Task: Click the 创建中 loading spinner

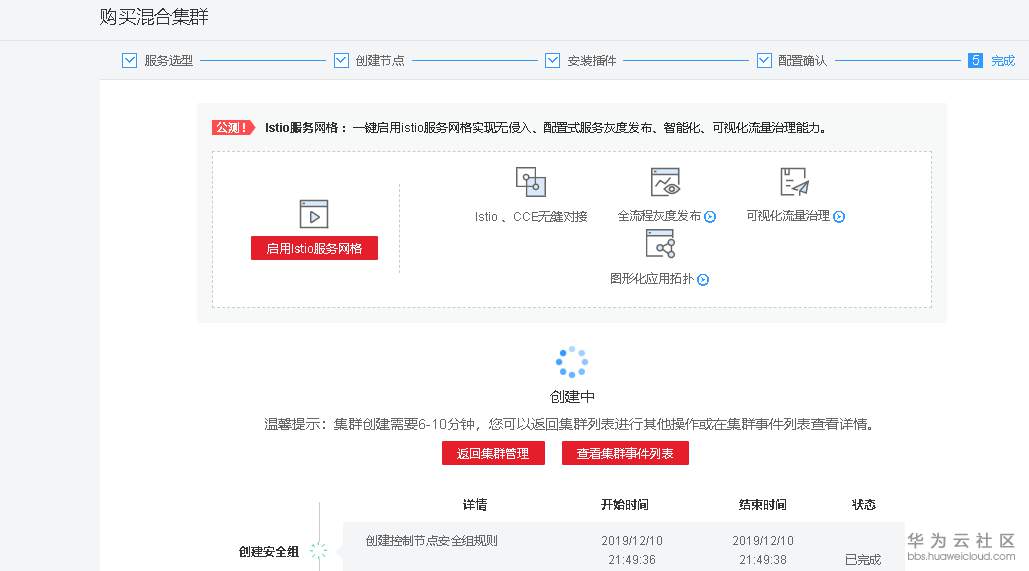Action: point(572,362)
